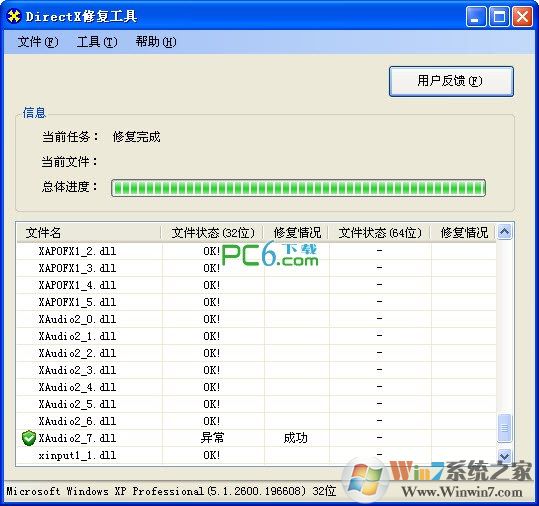539x506 pixels.
Task: Maximize the DirectX repair tool window
Action: pyautogui.click(x=499, y=16)
